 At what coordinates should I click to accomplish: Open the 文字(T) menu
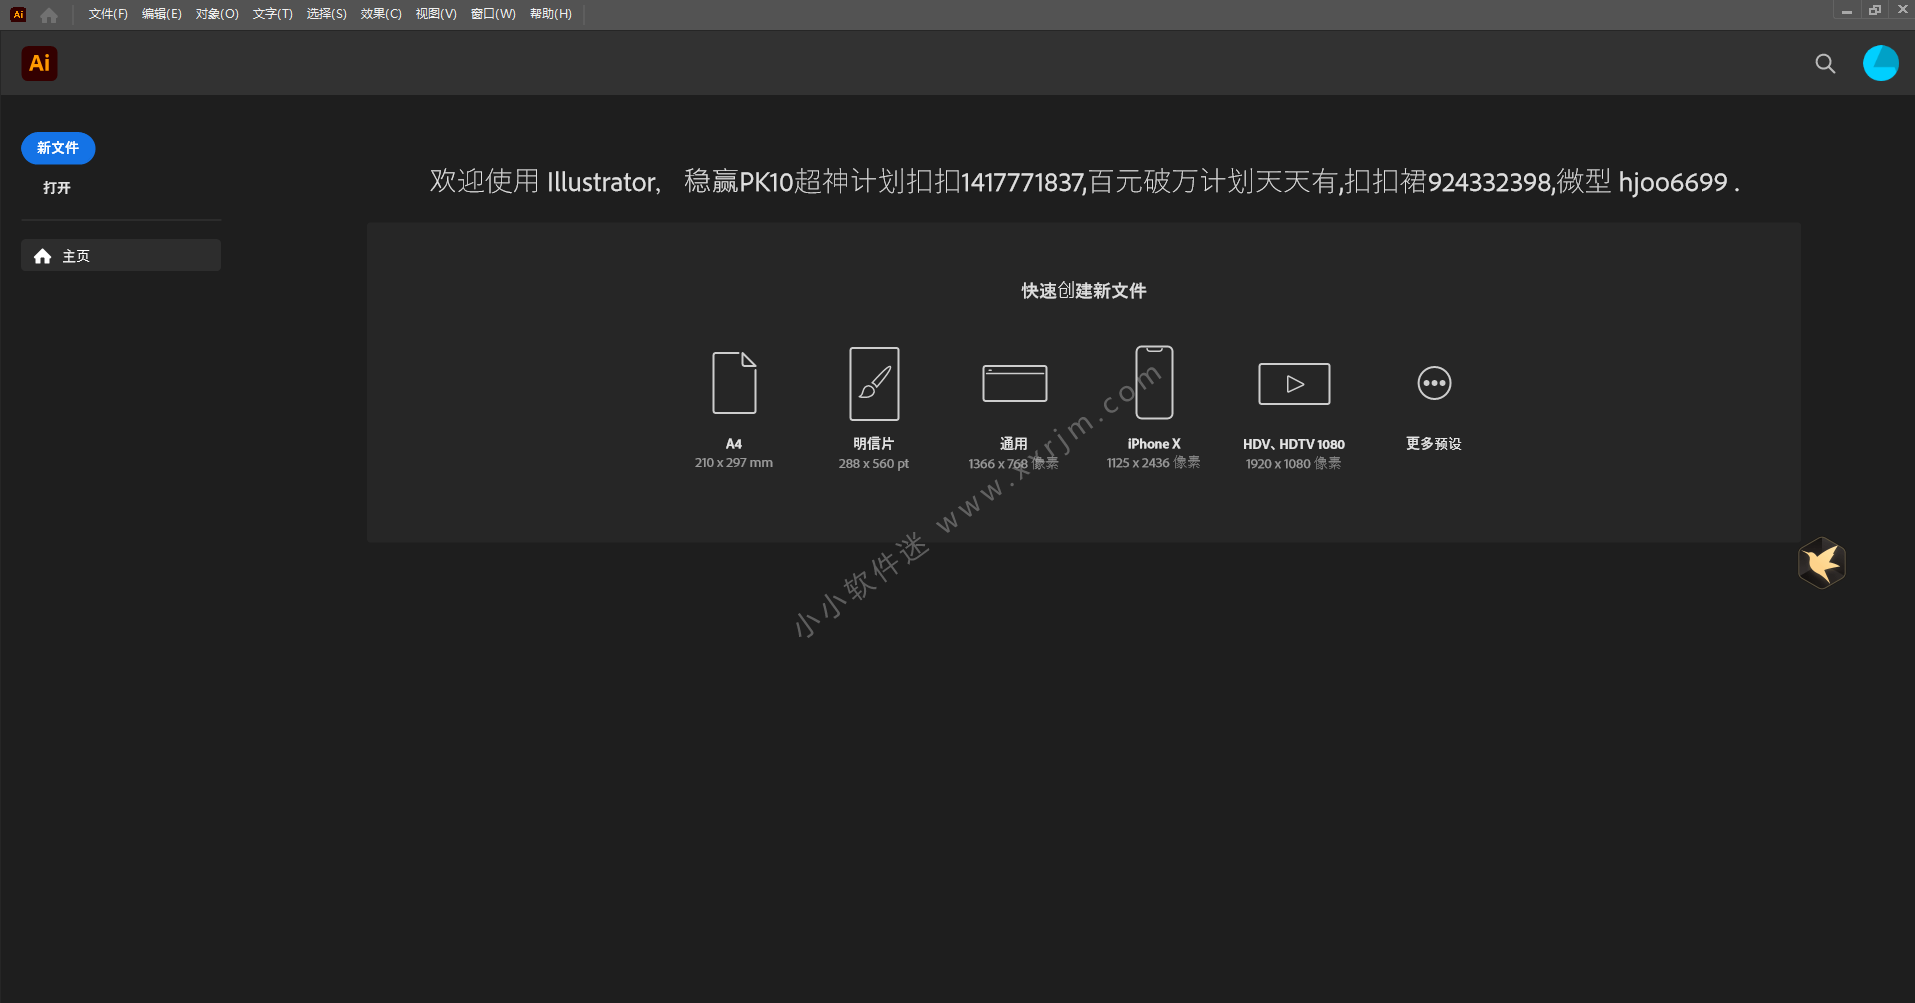pos(272,14)
